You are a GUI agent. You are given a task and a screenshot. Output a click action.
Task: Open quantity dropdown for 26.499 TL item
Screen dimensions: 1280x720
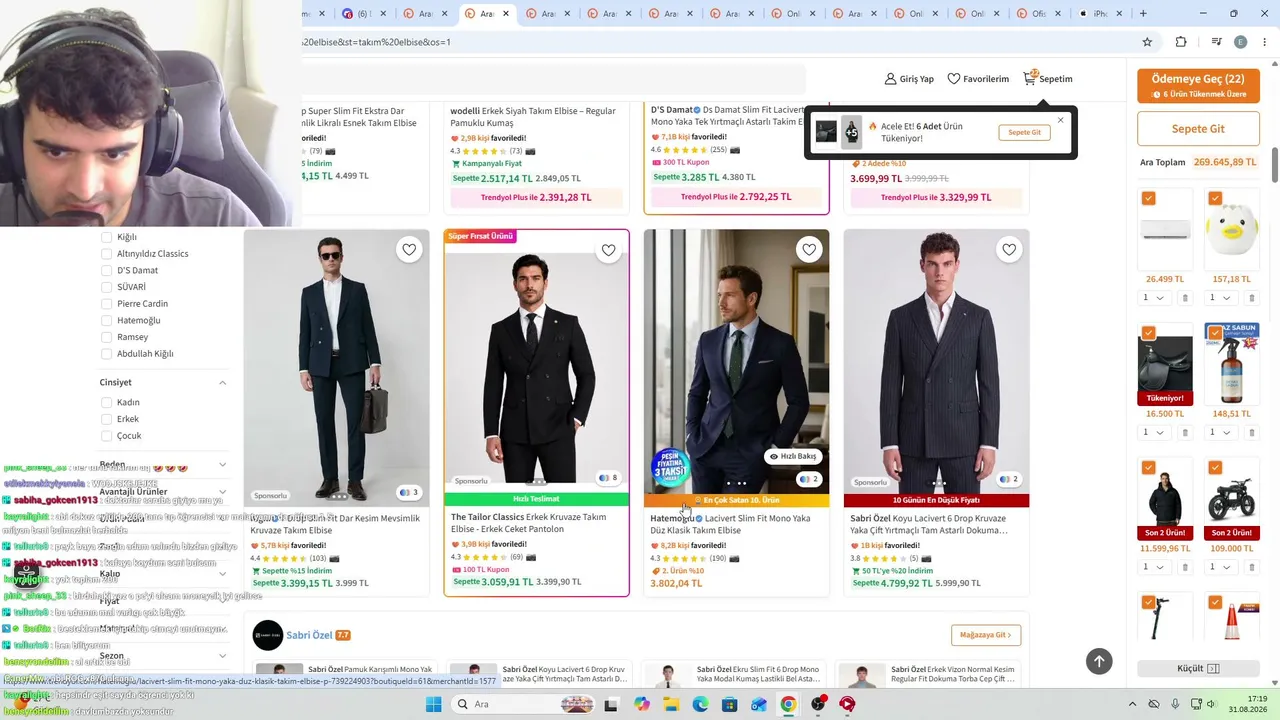(1154, 298)
